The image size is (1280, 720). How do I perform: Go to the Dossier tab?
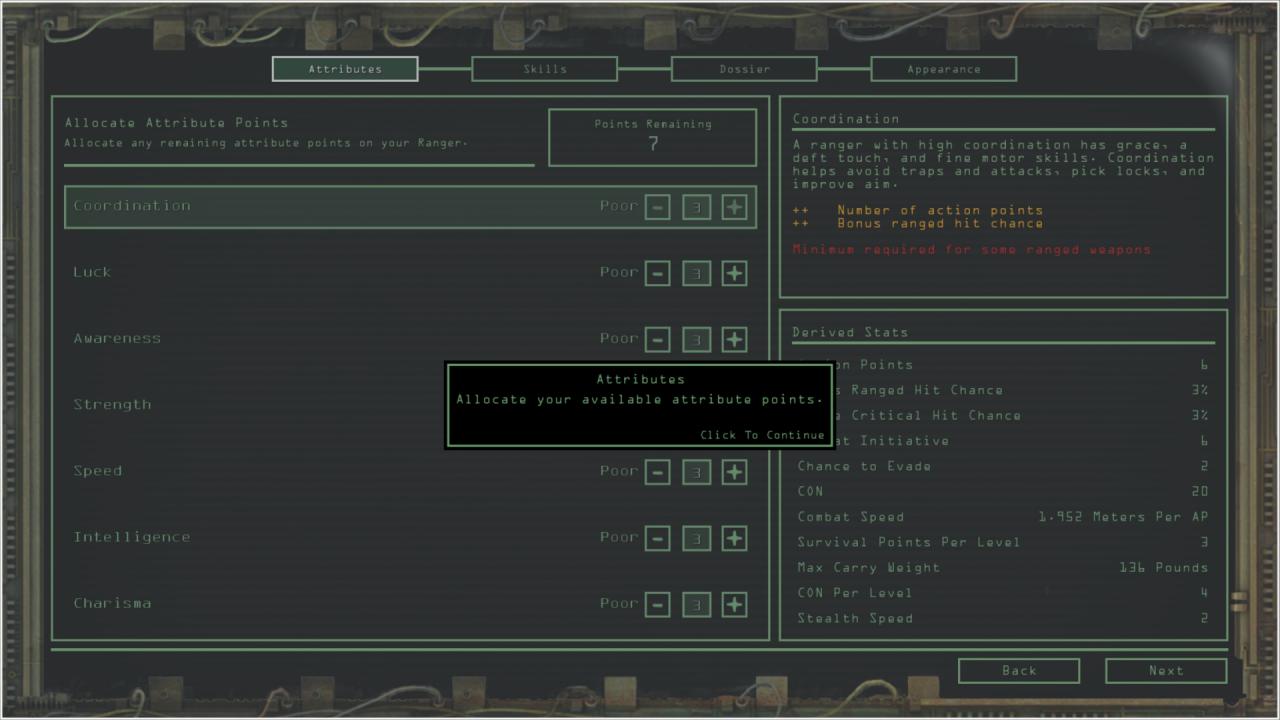click(745, 69)
